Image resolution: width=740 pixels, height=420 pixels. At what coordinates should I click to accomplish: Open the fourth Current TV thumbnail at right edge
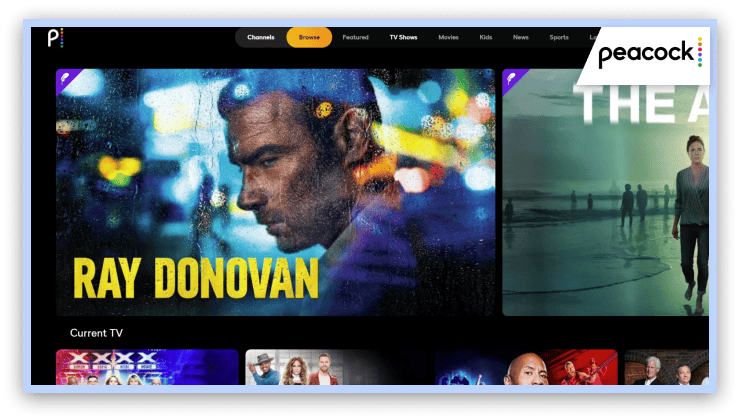pos(666,367)
